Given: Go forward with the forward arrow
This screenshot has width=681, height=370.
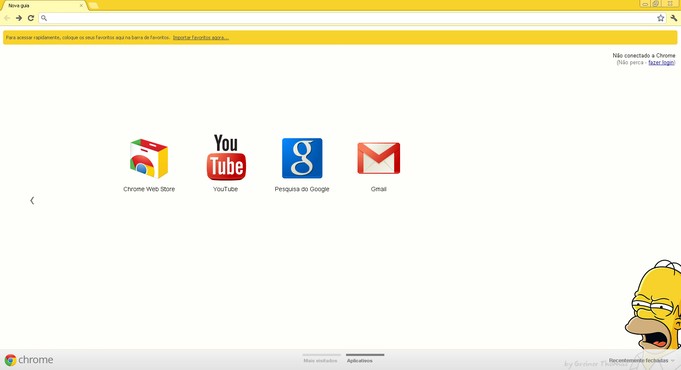Looking at the screenshot, I should (x=19, y=18).
